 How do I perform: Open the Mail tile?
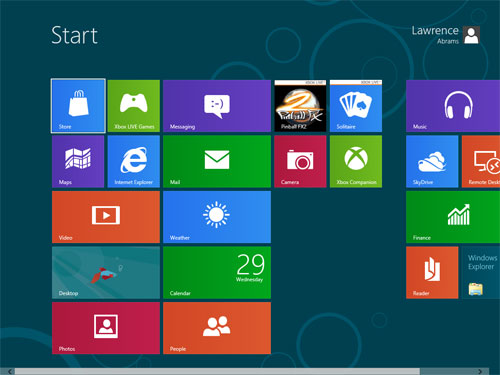point(217,161)
